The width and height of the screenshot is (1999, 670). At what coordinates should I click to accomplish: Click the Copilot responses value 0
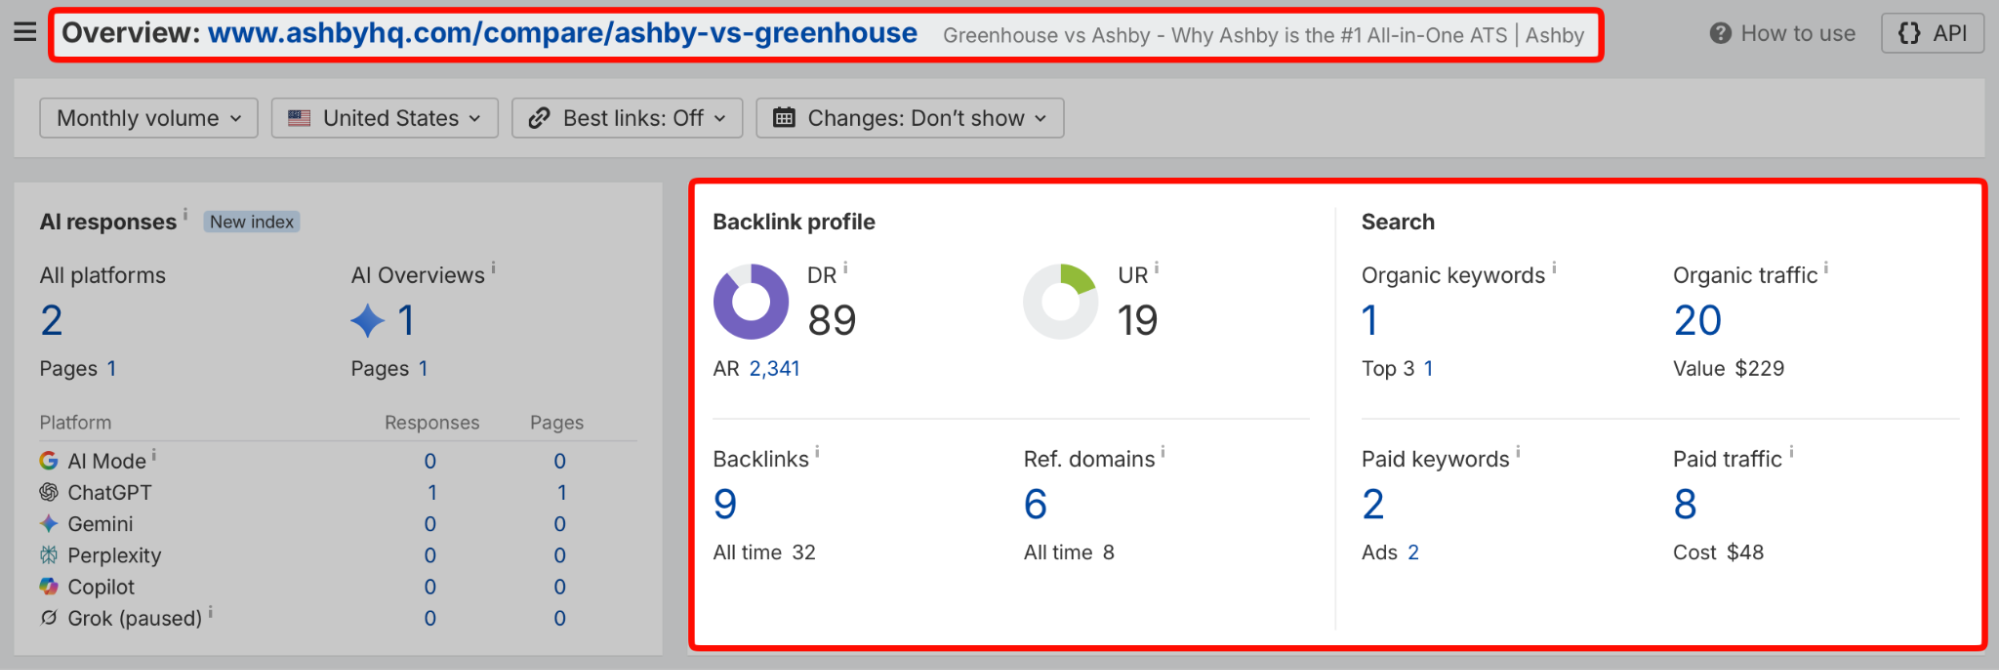430,587
